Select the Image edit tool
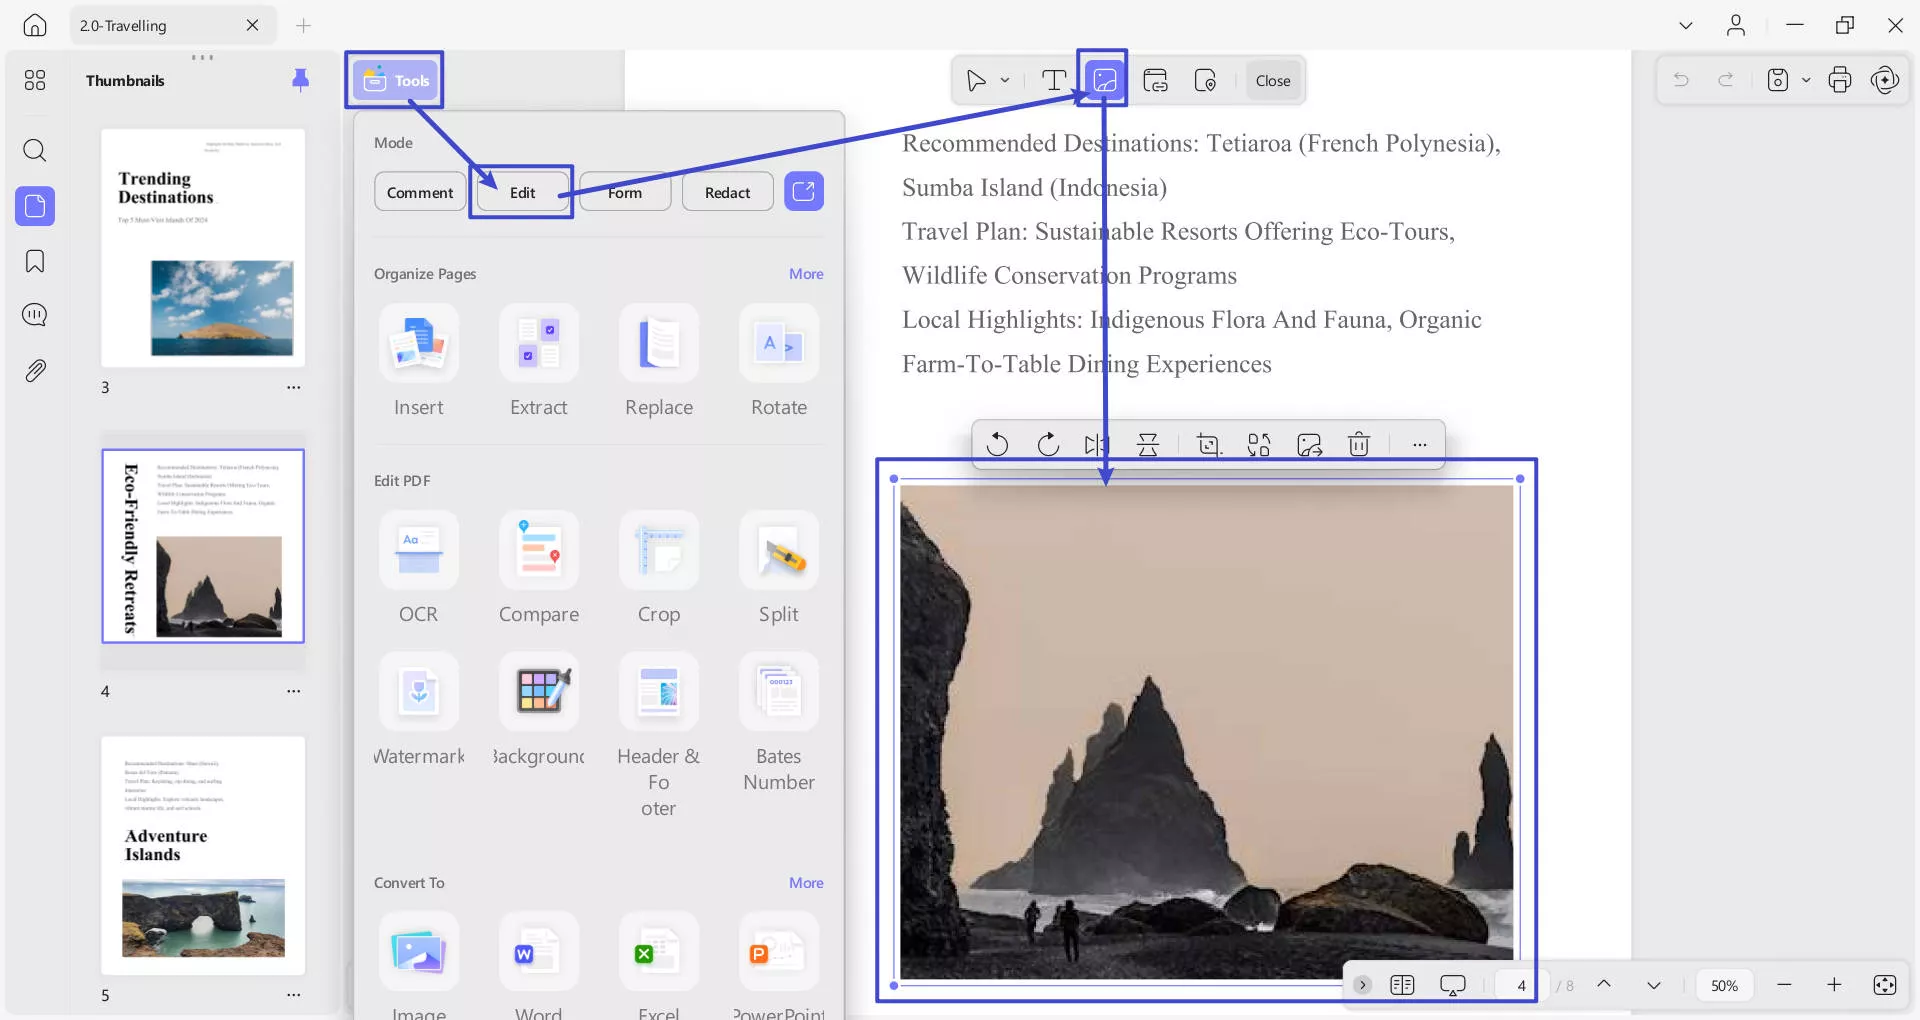This screenshot has width=1920, height=1020. [x=1104, y=80]
